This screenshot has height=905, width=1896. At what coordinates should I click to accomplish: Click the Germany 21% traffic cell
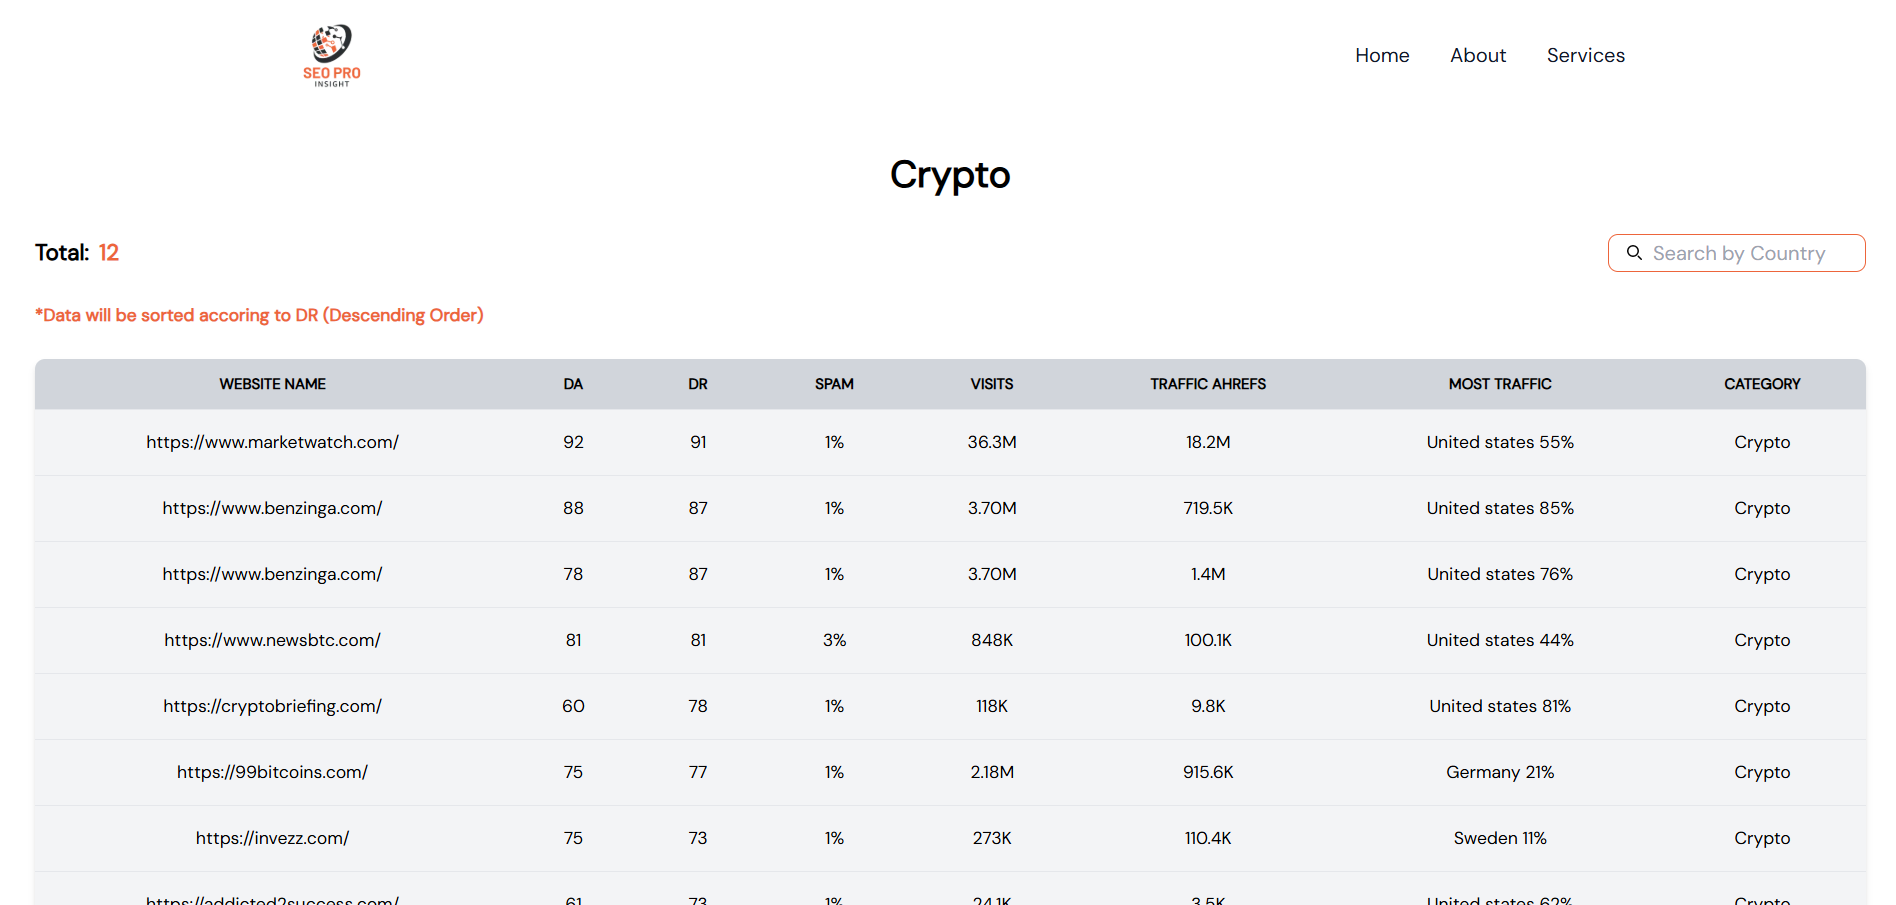[1500, 772]
